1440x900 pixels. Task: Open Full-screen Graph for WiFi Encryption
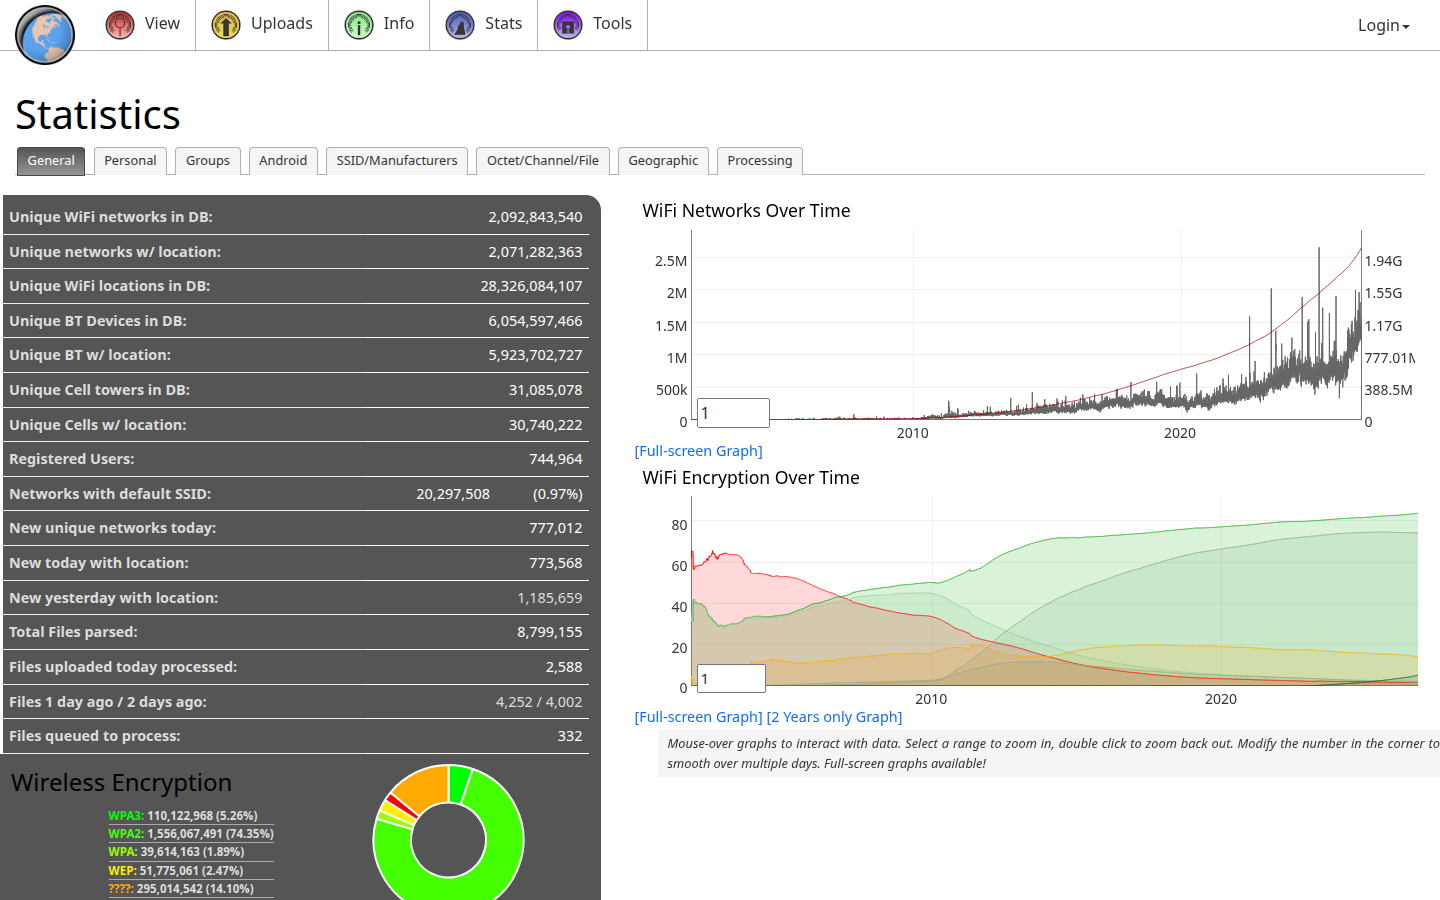point(699,717)
